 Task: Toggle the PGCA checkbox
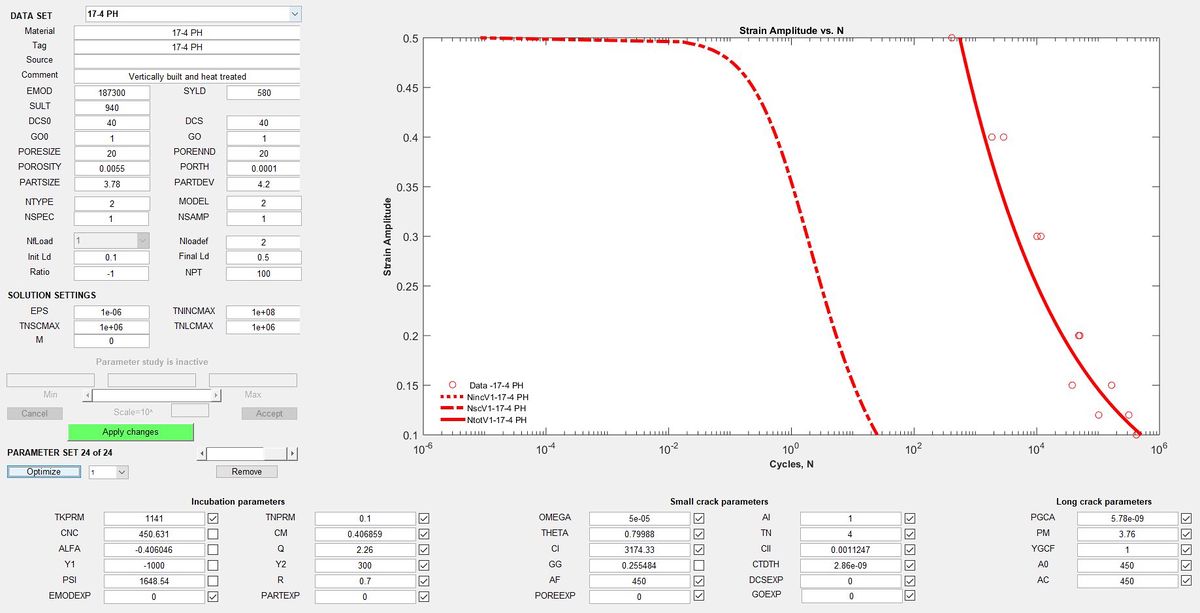click(x=1186, y=518)
